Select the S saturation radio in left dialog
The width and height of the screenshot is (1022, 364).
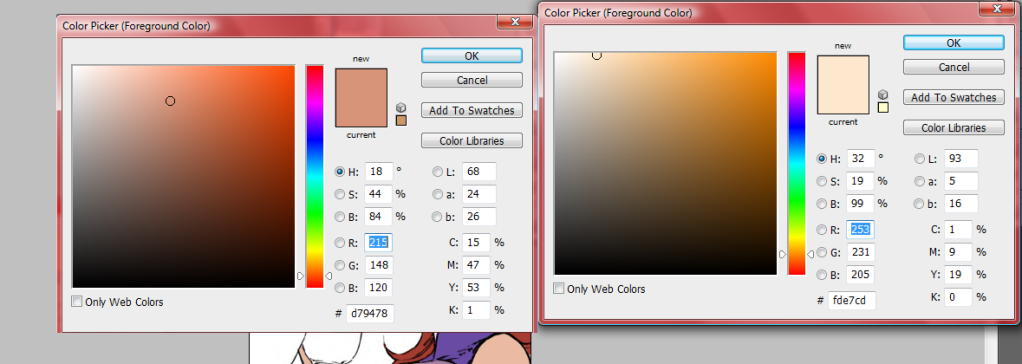pyautogui.click(x=340, y=194)
